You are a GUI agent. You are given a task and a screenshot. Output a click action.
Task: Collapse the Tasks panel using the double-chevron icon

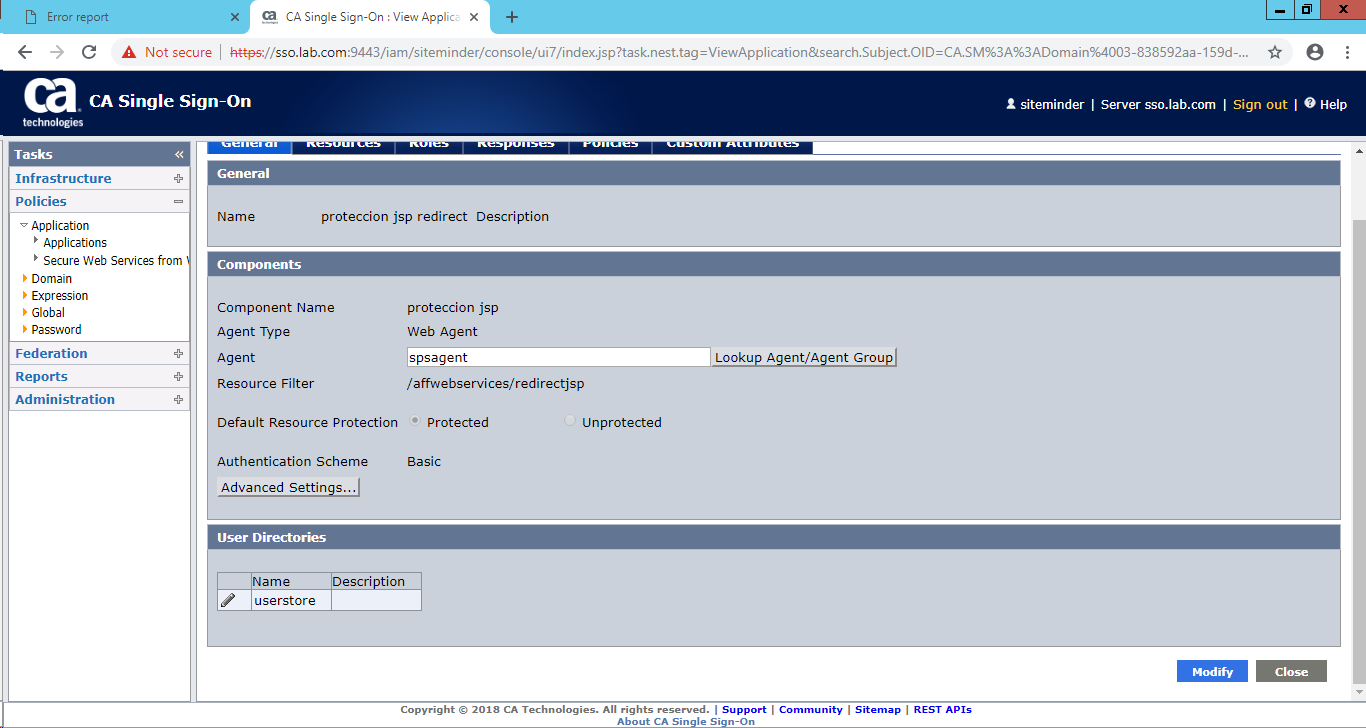(179, 155)
